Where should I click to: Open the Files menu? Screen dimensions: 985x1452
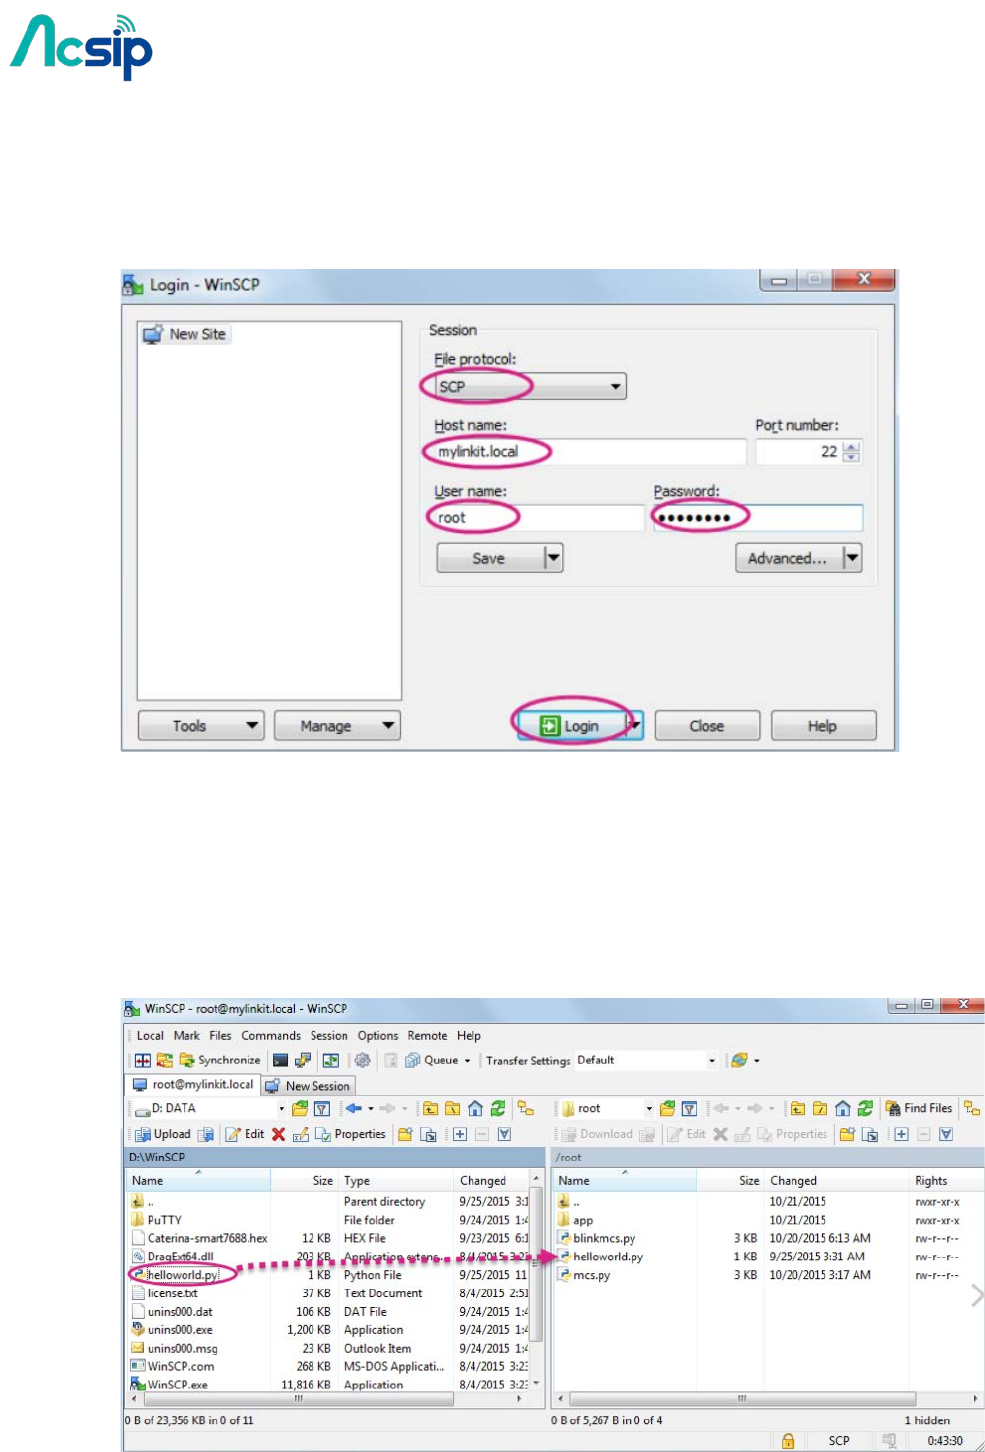220,1036
